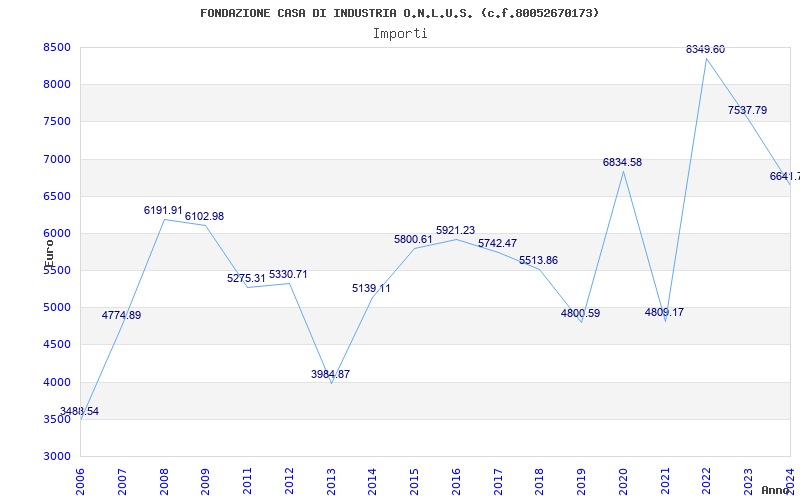The height and width of the screenshot is (500, 800).
Task: Click y-axis tick 6500
Action: (57, 196)
